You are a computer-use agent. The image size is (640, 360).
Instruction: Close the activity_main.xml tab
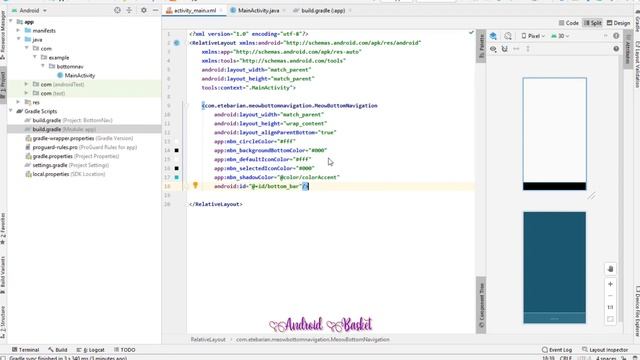[222, 11]
